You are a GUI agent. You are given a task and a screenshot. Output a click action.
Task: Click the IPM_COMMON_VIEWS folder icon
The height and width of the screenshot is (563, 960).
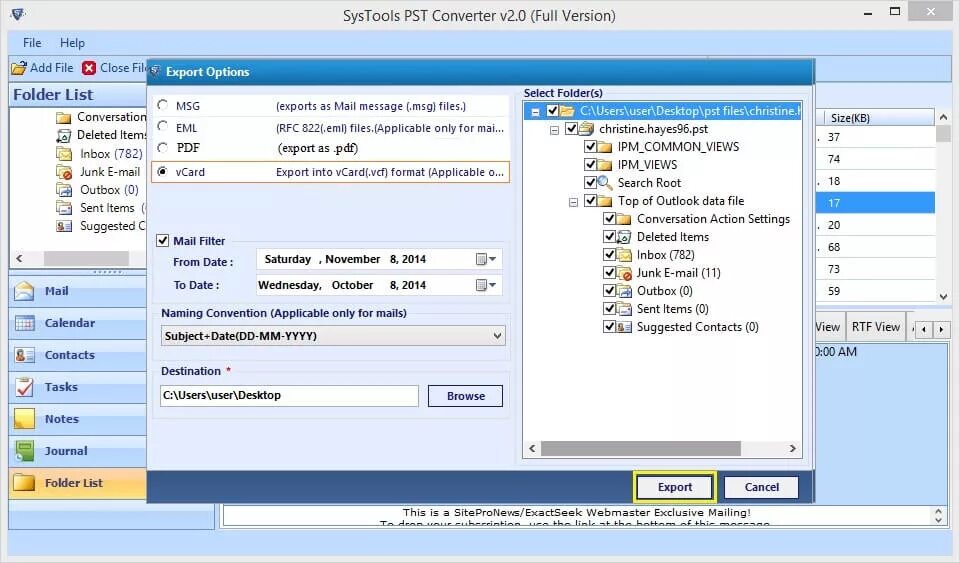(605, 147)
